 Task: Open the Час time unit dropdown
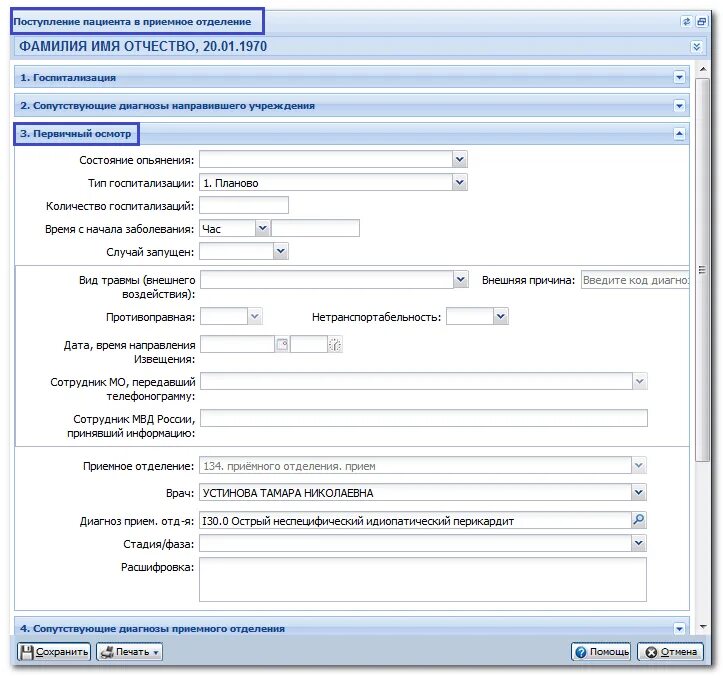[x=262, y=228]
